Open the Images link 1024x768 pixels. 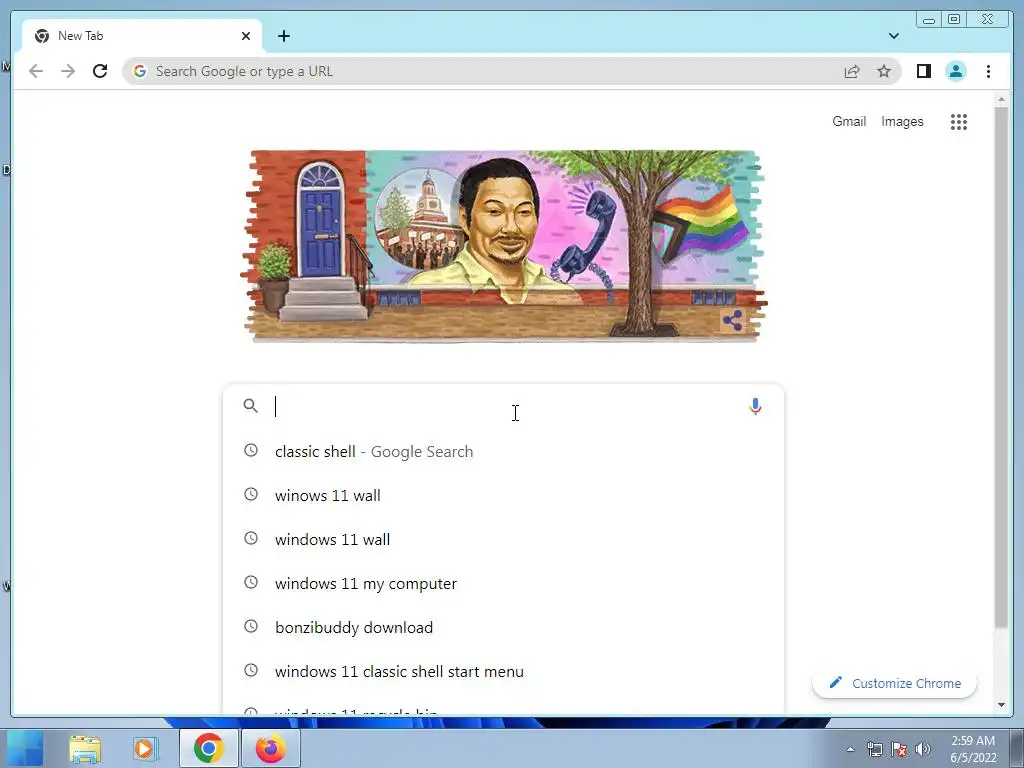[x=902, y=121]
